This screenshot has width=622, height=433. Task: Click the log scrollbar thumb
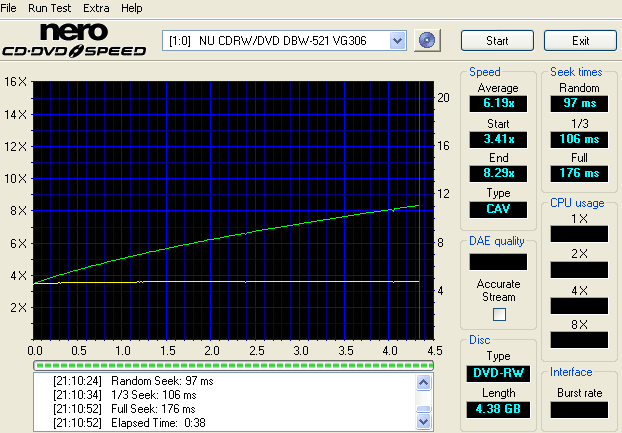point(423,409)
